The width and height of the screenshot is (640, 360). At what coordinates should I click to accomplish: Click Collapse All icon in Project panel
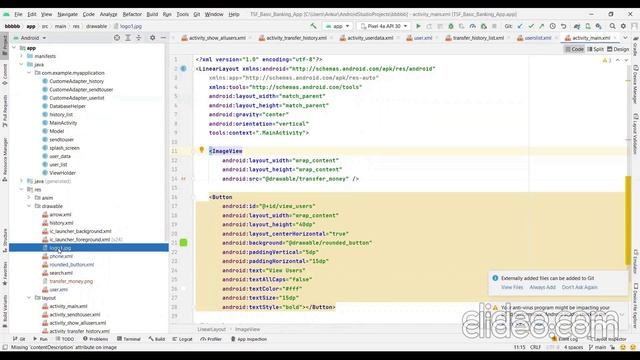coord(138,38)
